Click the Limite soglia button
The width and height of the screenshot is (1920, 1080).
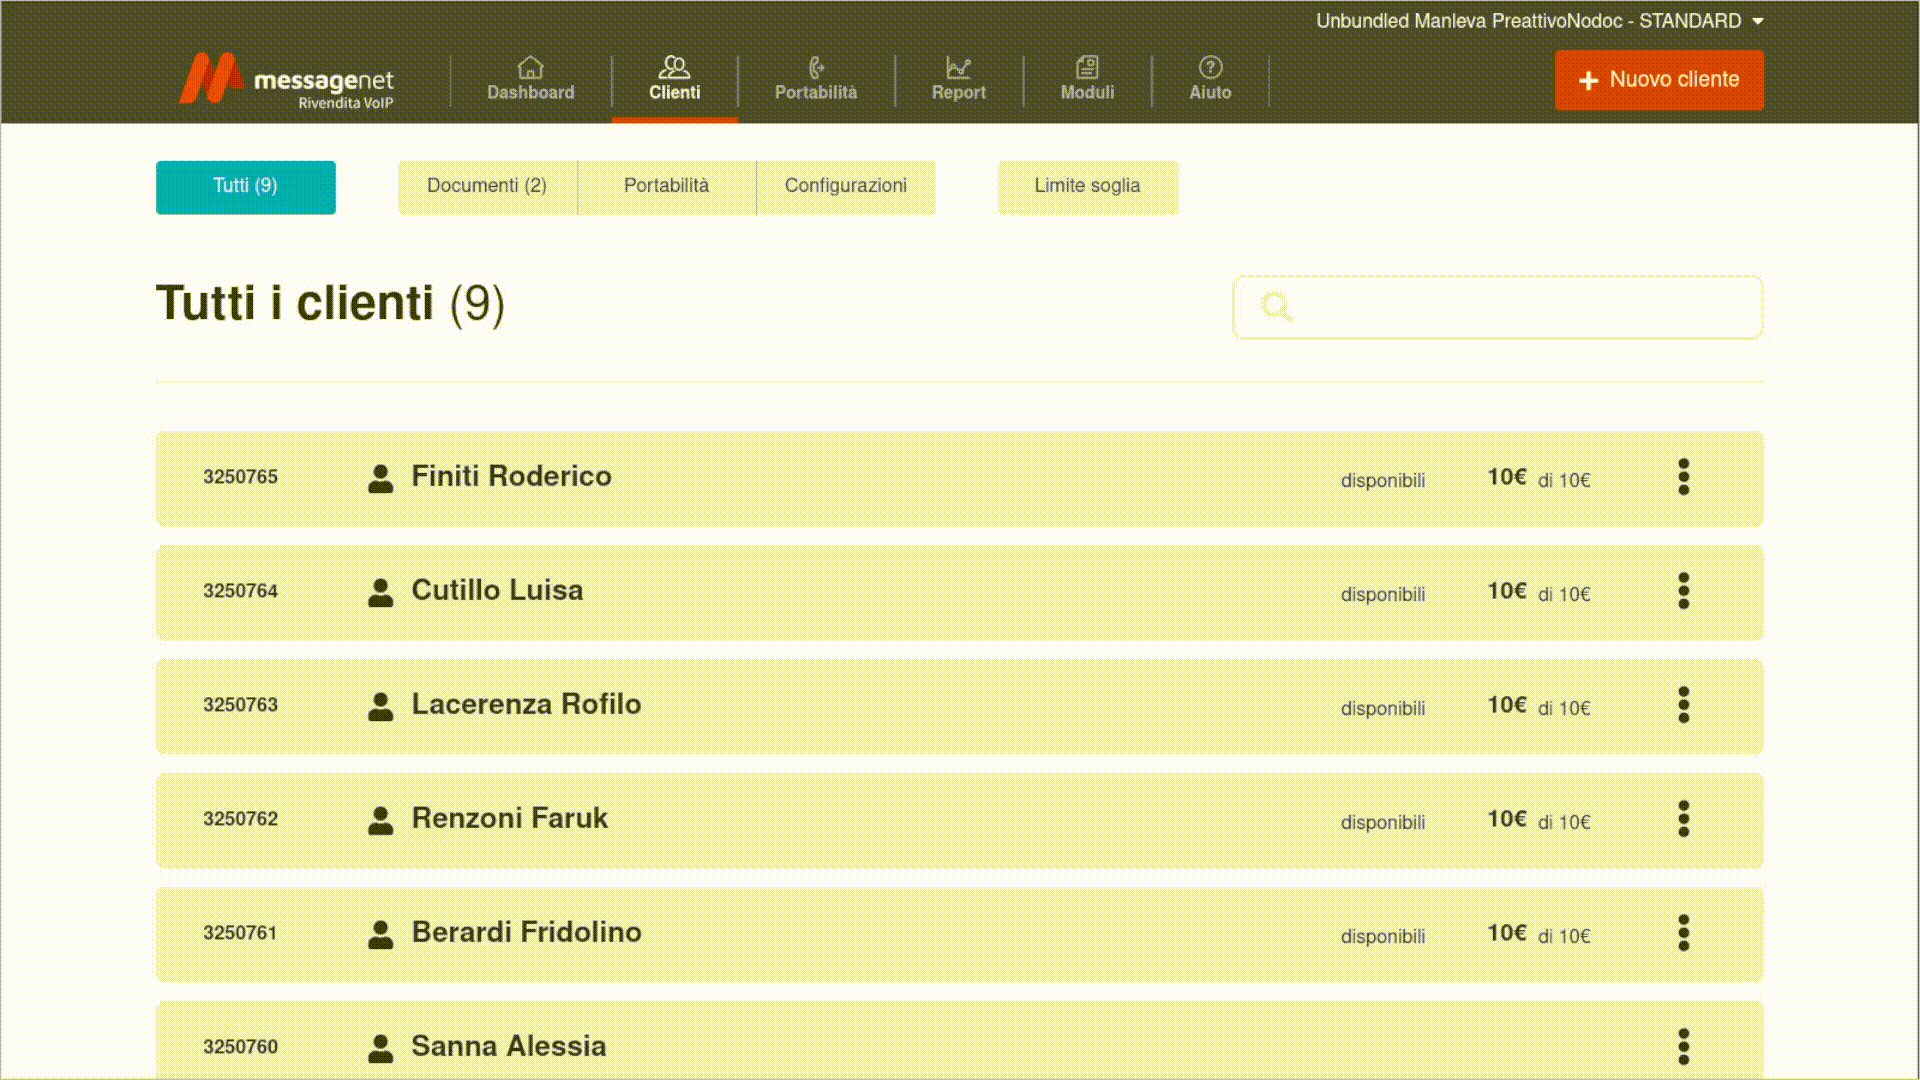click(x=1087, y=186)
